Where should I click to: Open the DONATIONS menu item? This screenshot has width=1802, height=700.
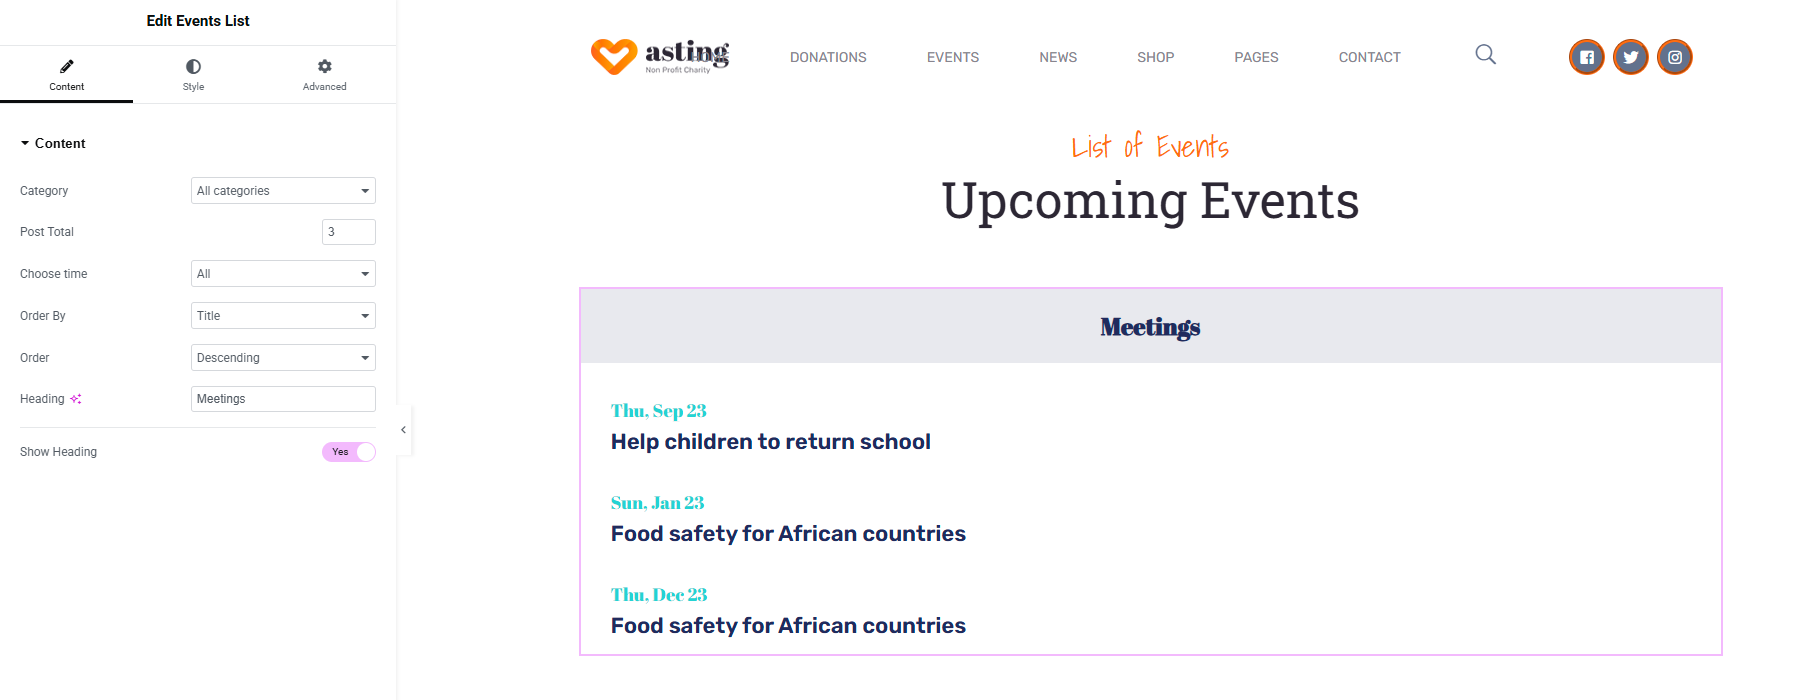(828, 57)
